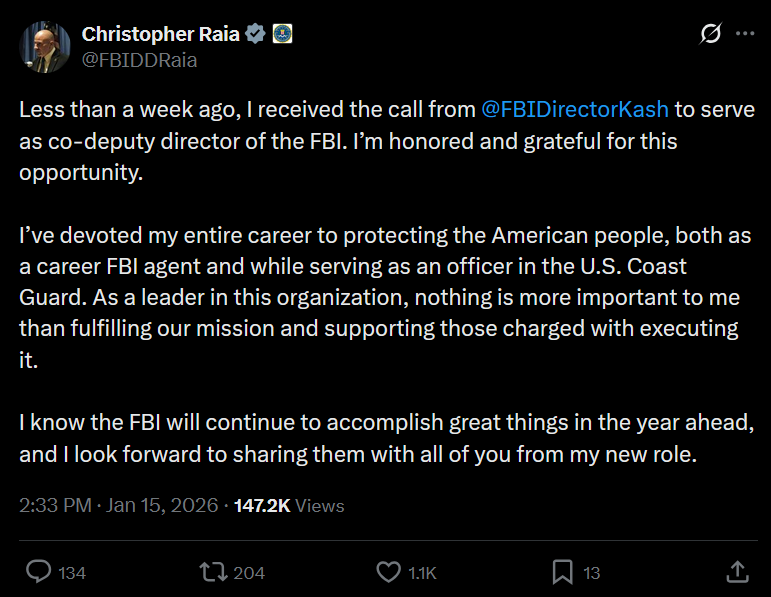Click the Reply speech bubble icon
This screenshot has height=597, width=771.
click(38, 572)
